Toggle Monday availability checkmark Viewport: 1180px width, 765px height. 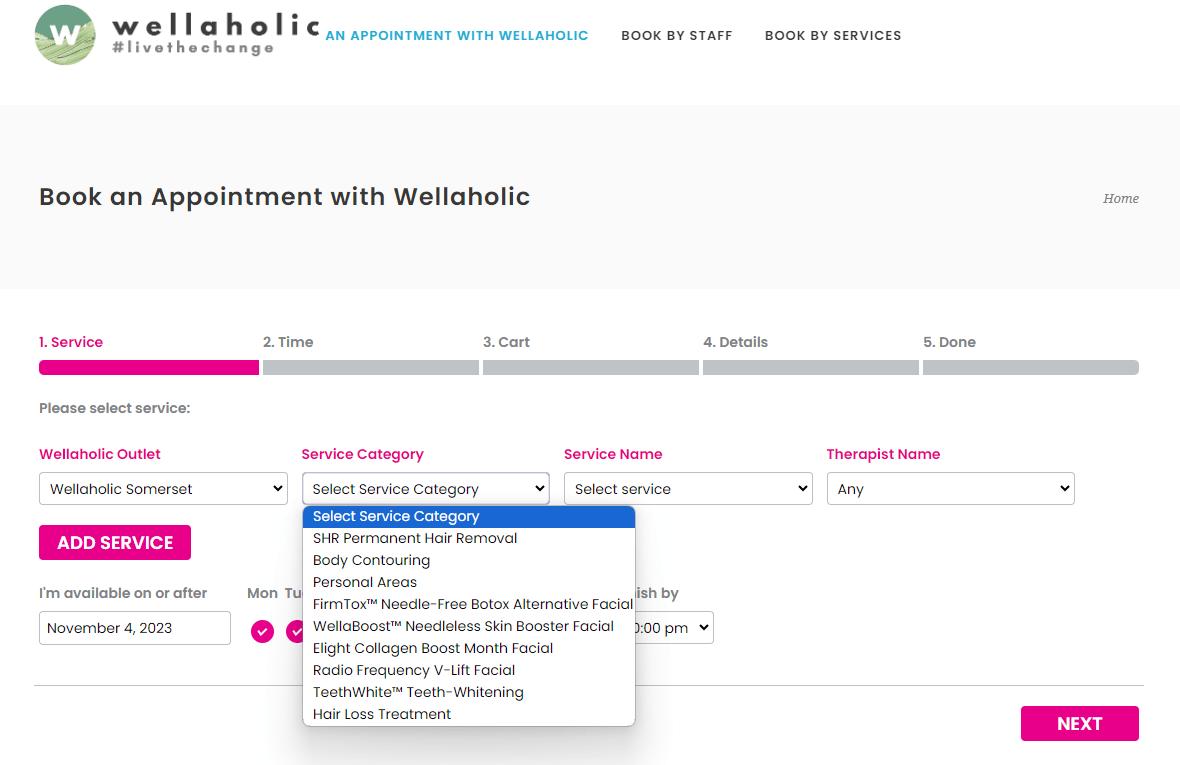tap(262, 631)
